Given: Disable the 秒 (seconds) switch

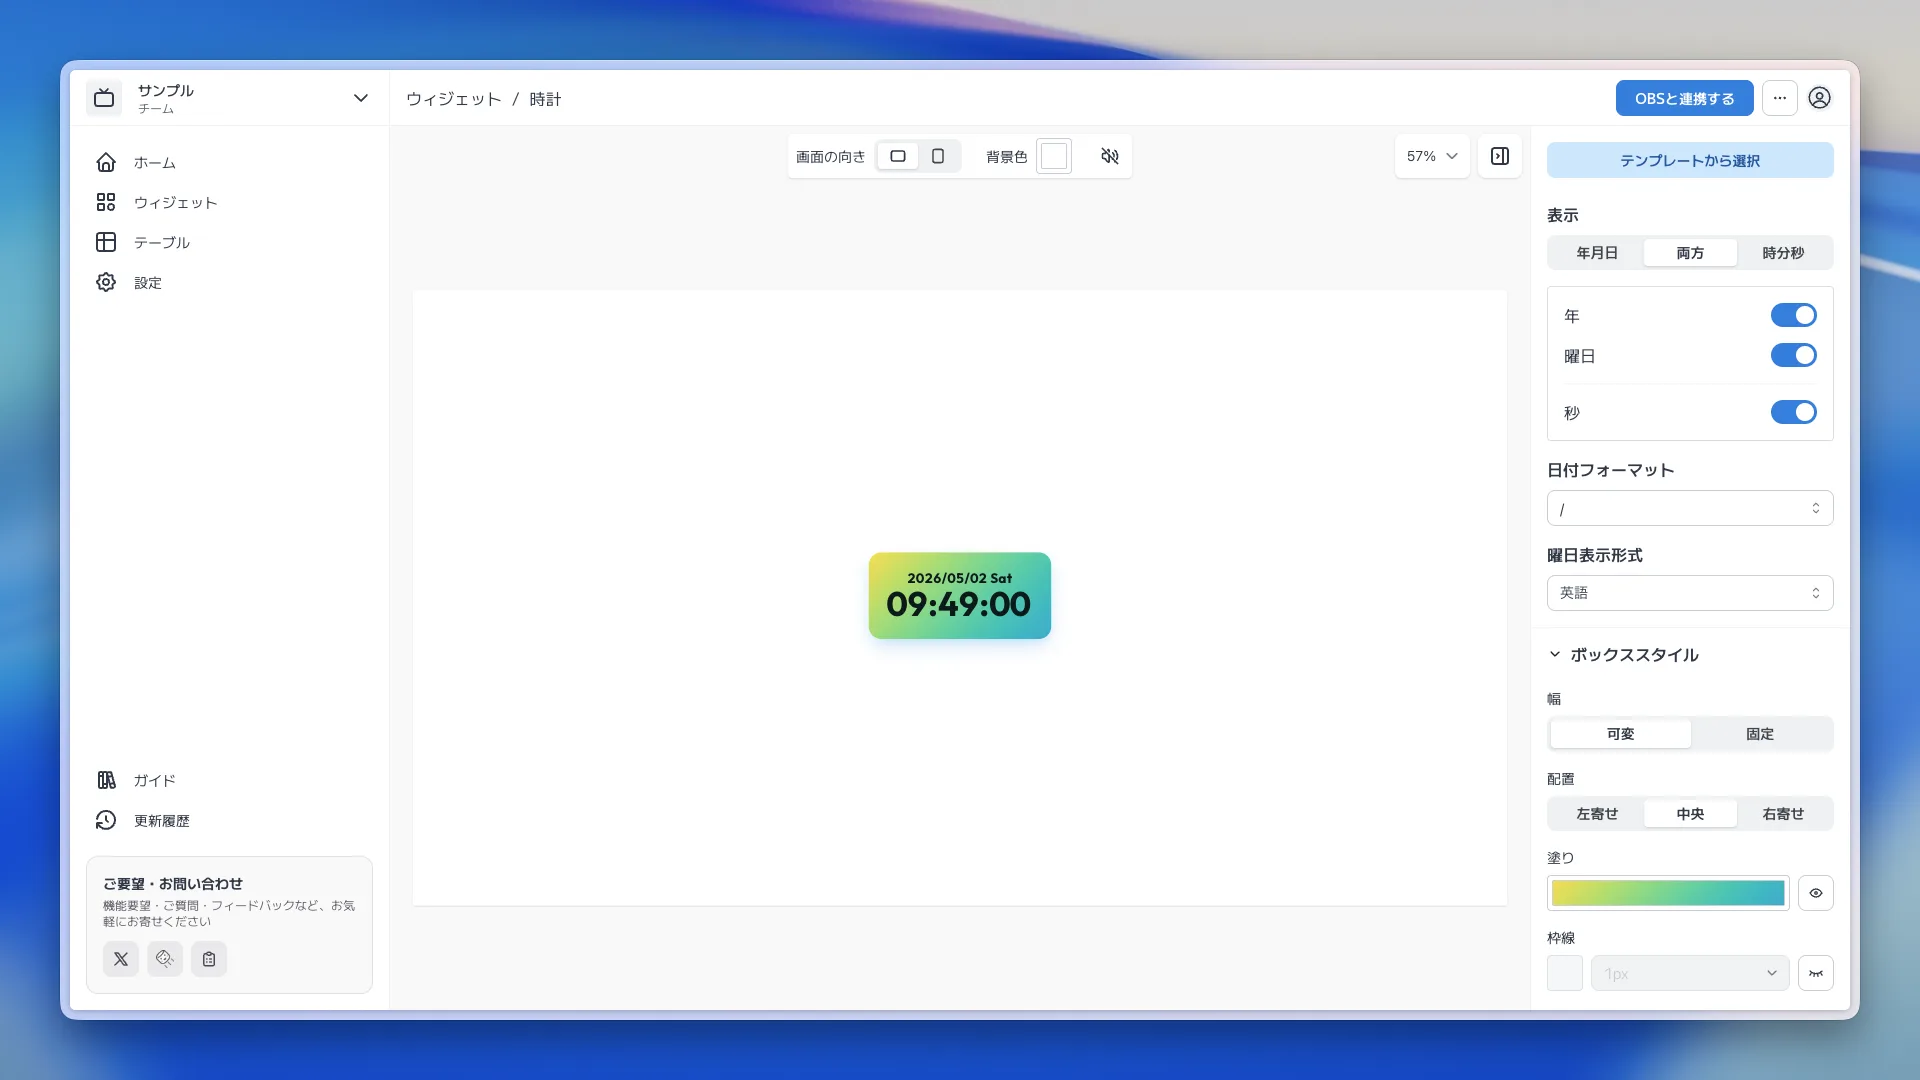Looking at the screenshot, I should tap(1793, 412).
